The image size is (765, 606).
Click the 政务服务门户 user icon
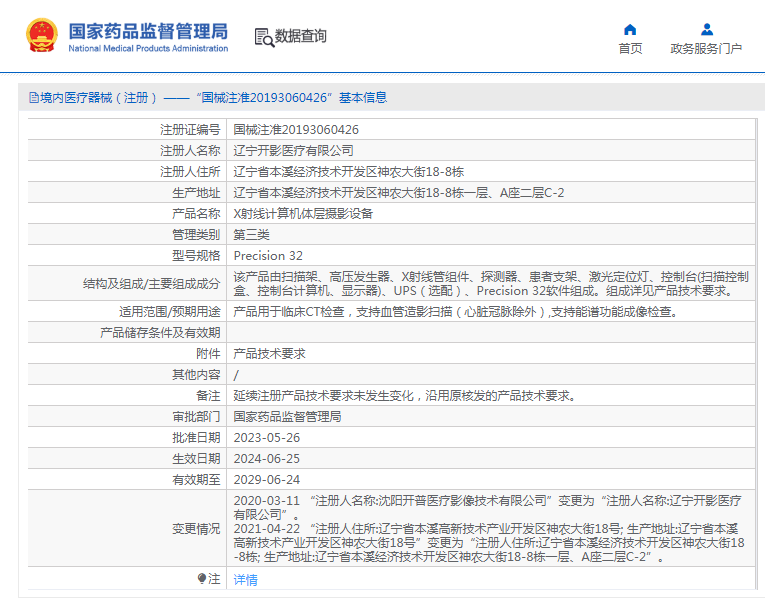[706, 30]
